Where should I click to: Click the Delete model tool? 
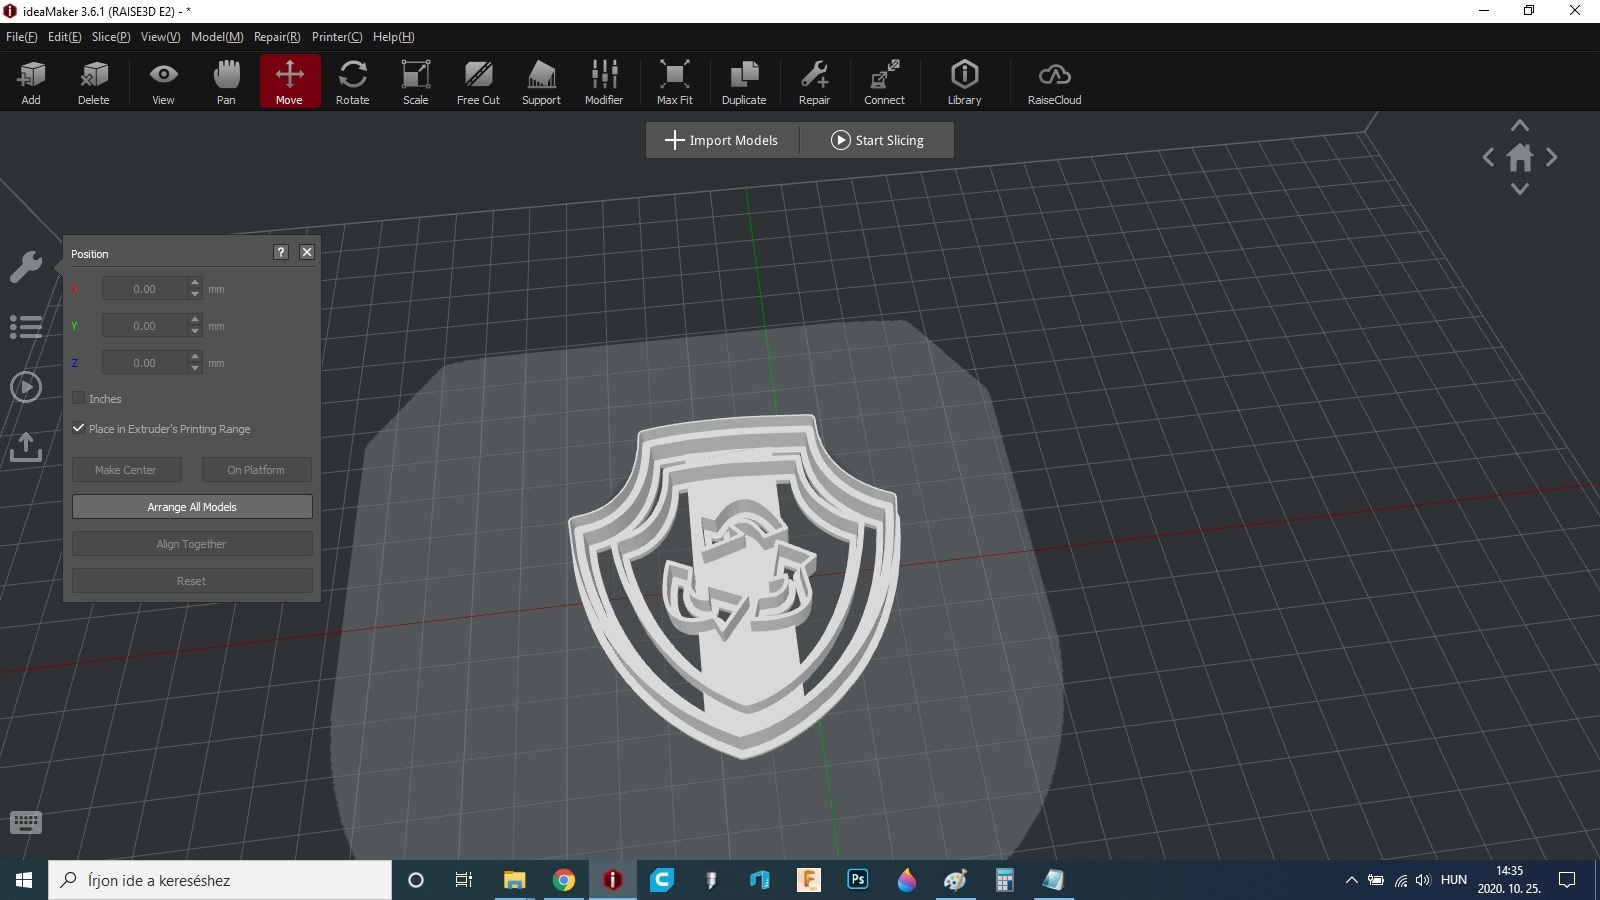pos(93,81)
